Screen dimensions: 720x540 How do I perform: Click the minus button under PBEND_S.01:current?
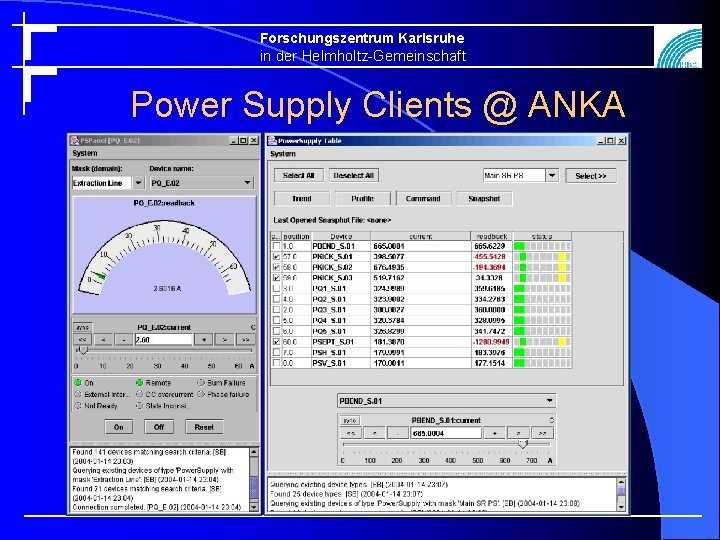(398, 433)
